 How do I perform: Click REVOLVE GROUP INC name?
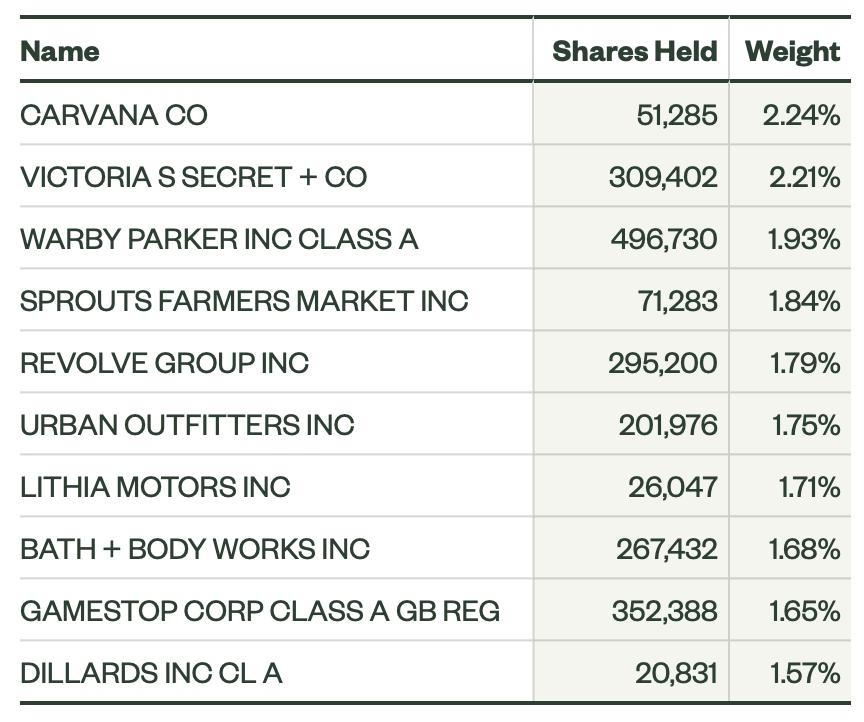[164, 363]
